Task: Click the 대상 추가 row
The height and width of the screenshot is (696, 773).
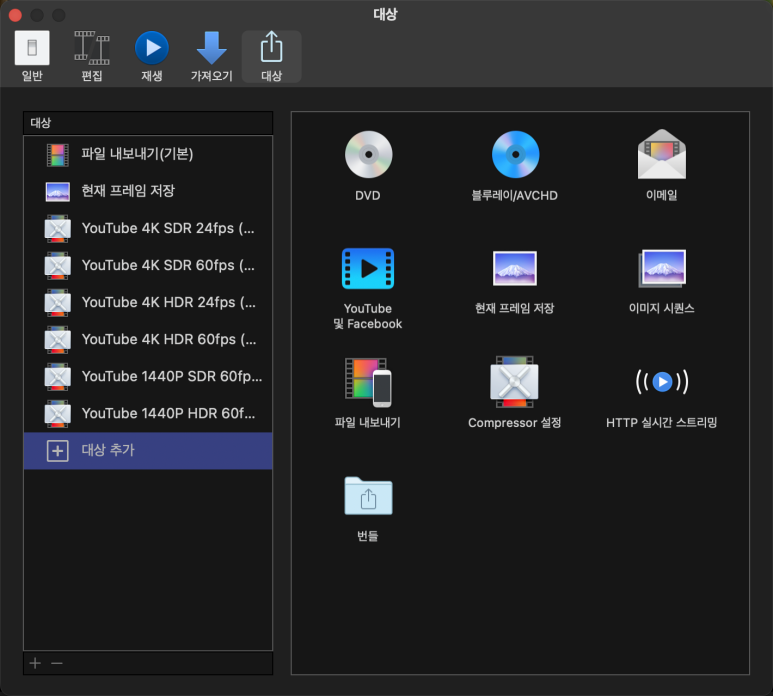Action: [x=148, y=451]
